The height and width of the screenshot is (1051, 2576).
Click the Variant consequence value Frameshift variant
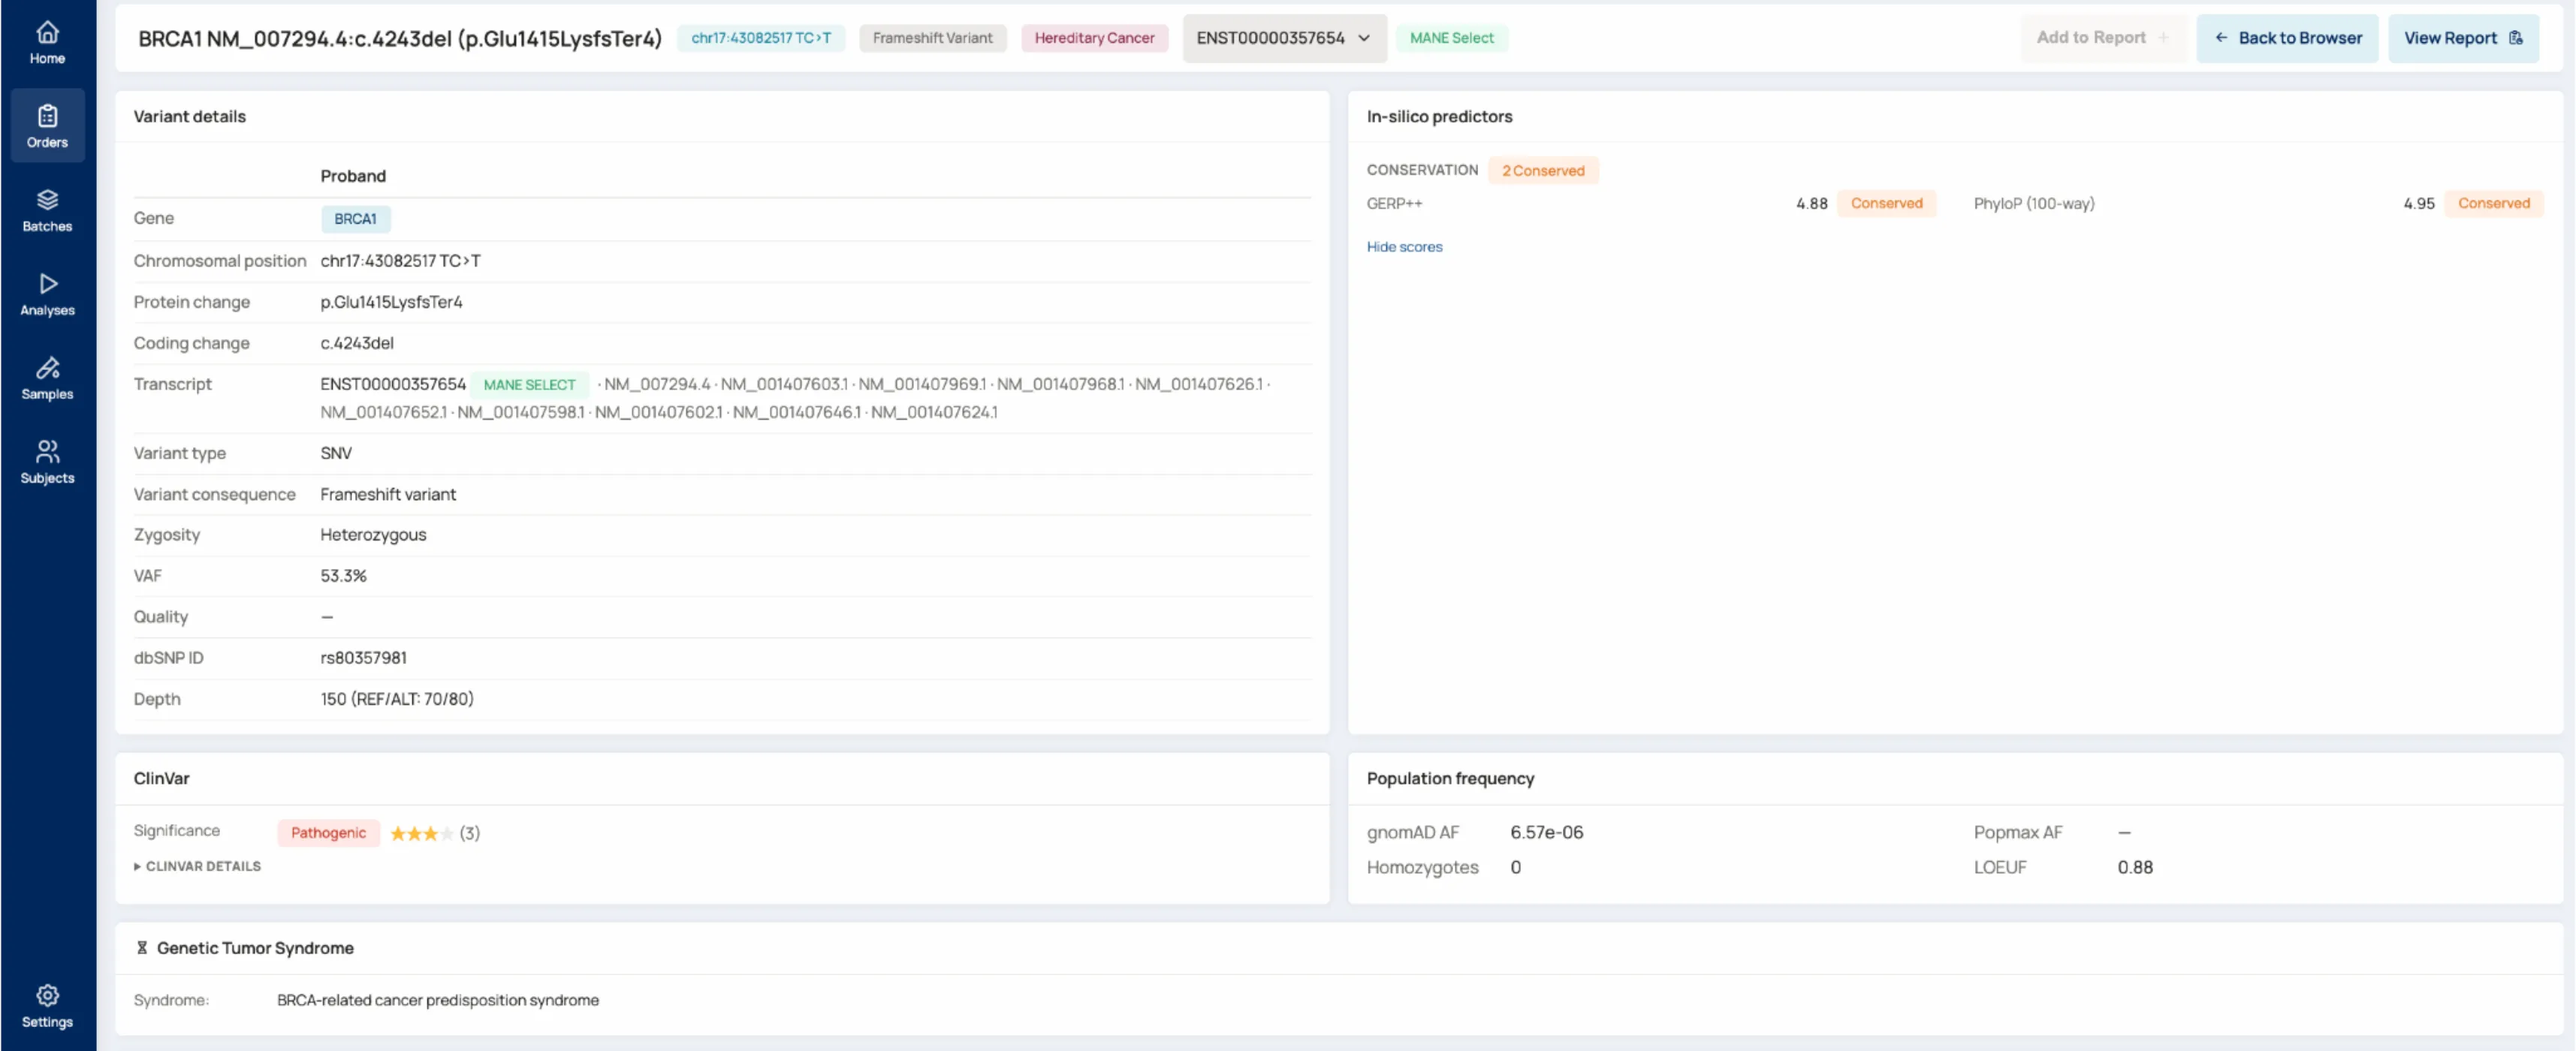pyautogui.click(x=388, y=494)
